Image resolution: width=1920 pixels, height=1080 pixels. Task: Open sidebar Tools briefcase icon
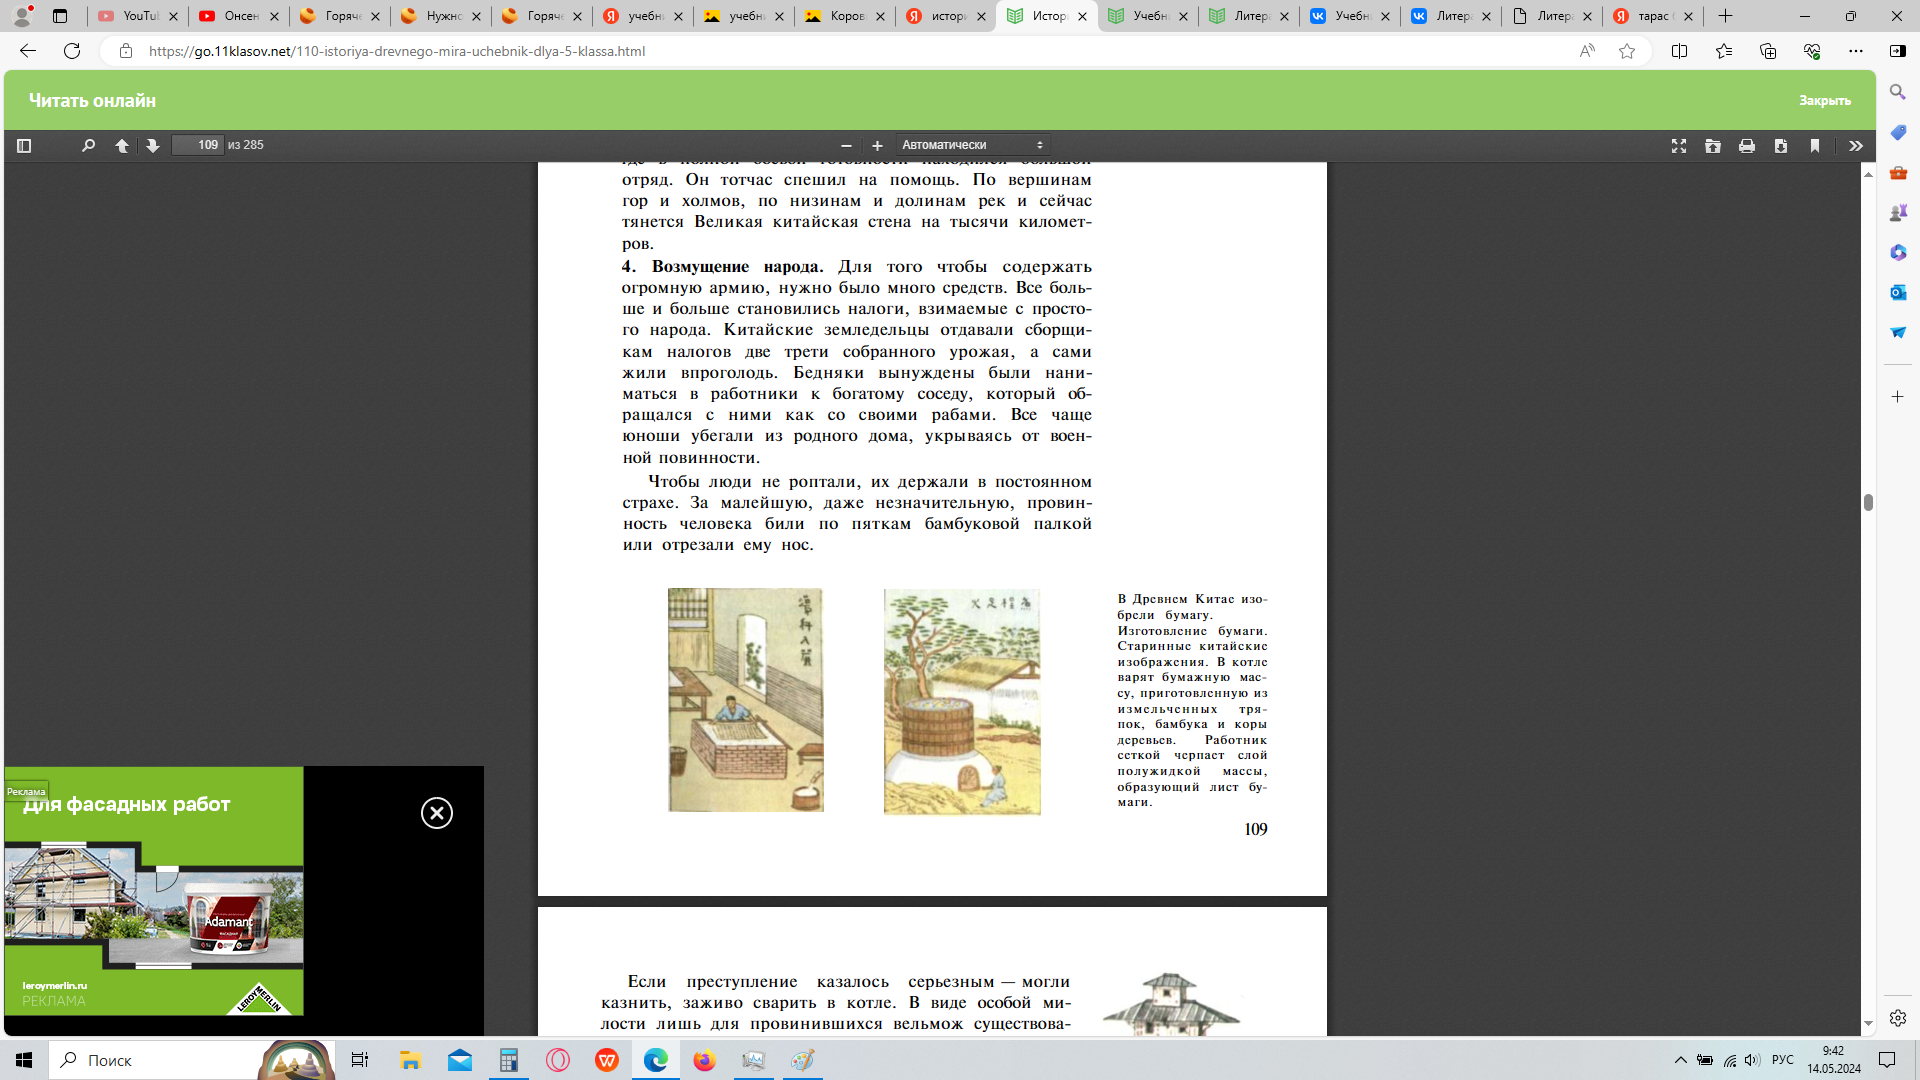[x=1897, y=172]
